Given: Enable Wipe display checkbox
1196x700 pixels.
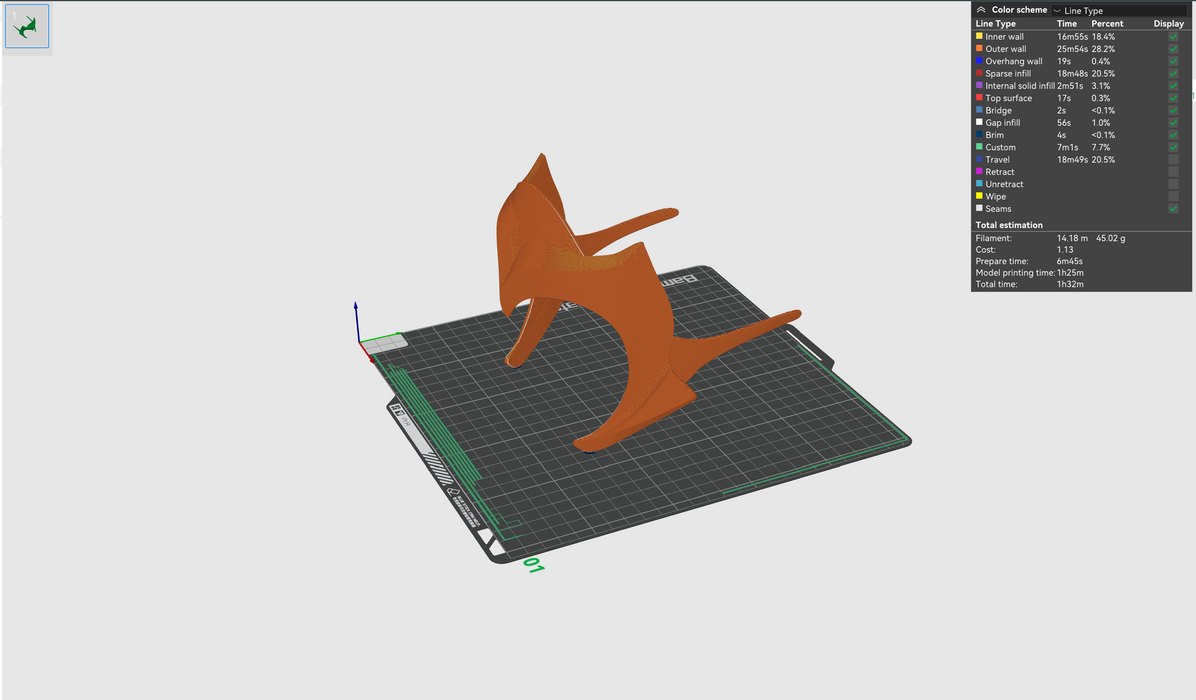Looking at the screenshot, I should 1173,197.
